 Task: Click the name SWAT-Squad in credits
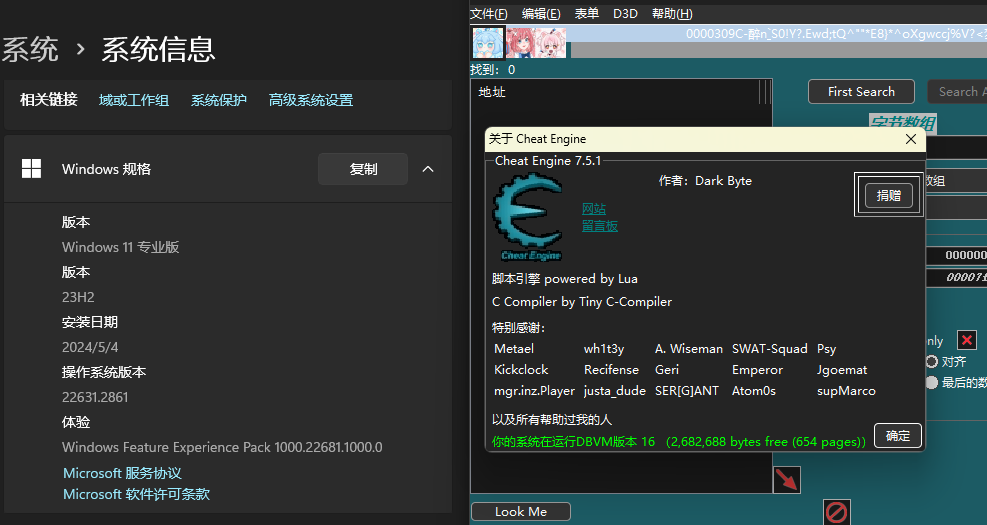[x=769, y=349]
